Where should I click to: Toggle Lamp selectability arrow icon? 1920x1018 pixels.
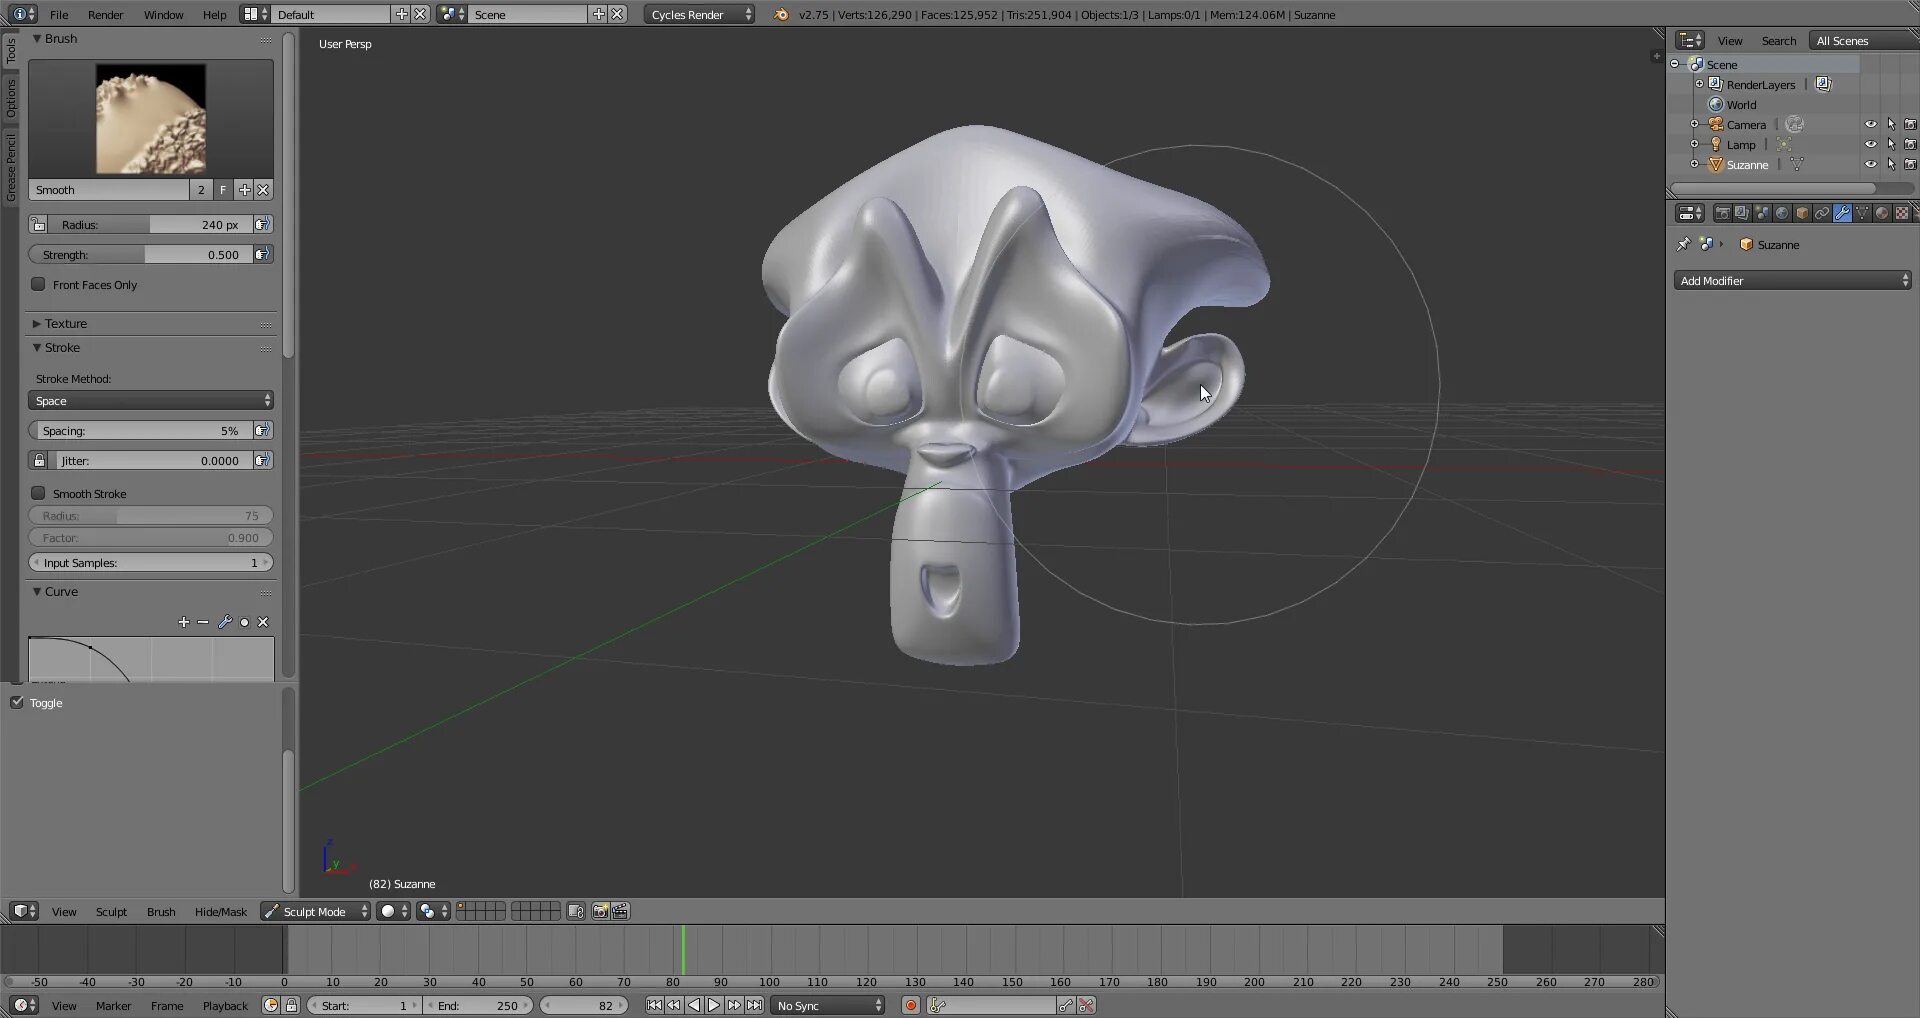(1891, 144)
